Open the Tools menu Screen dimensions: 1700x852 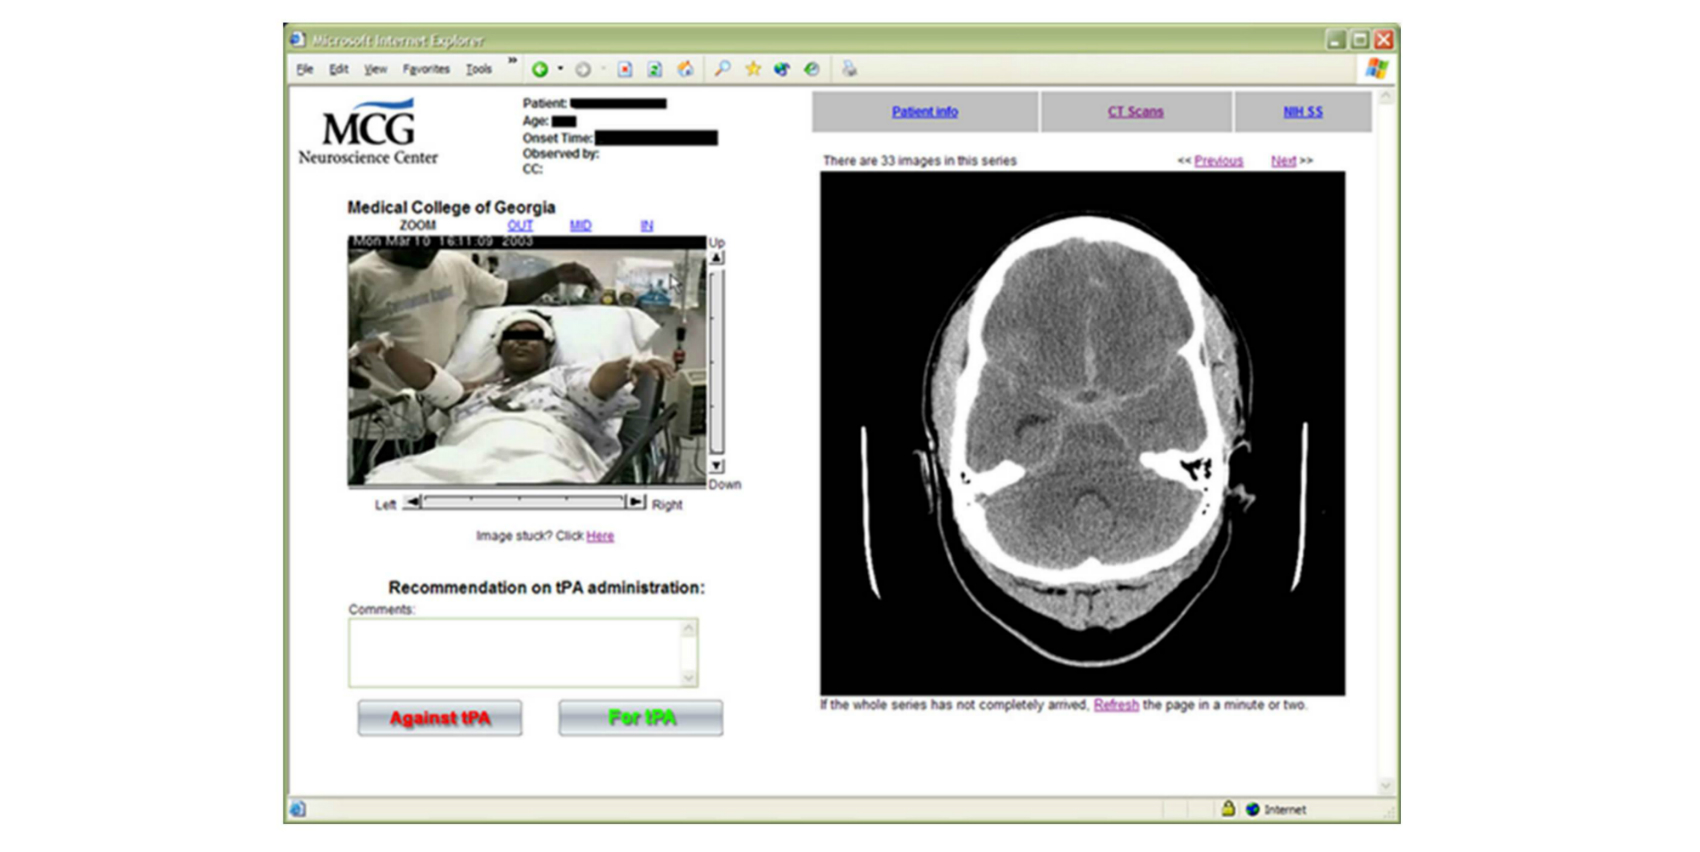(x=479, y=69)
